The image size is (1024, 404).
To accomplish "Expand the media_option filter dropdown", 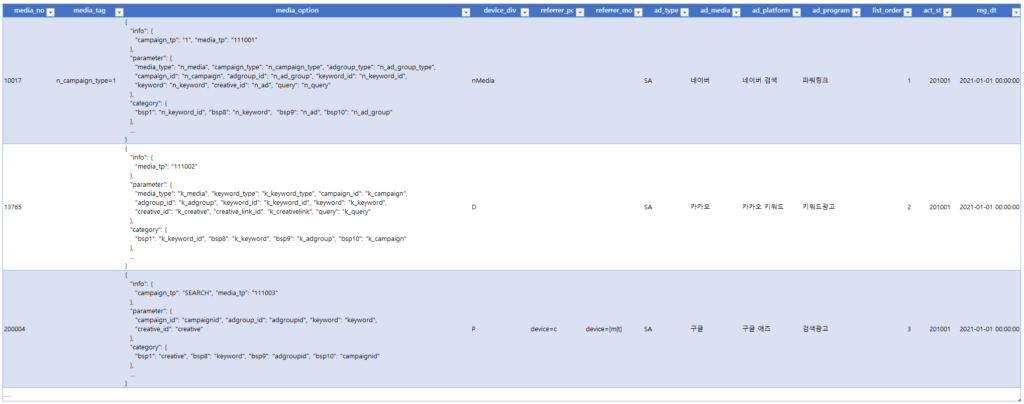I will [x=465, y=11].
